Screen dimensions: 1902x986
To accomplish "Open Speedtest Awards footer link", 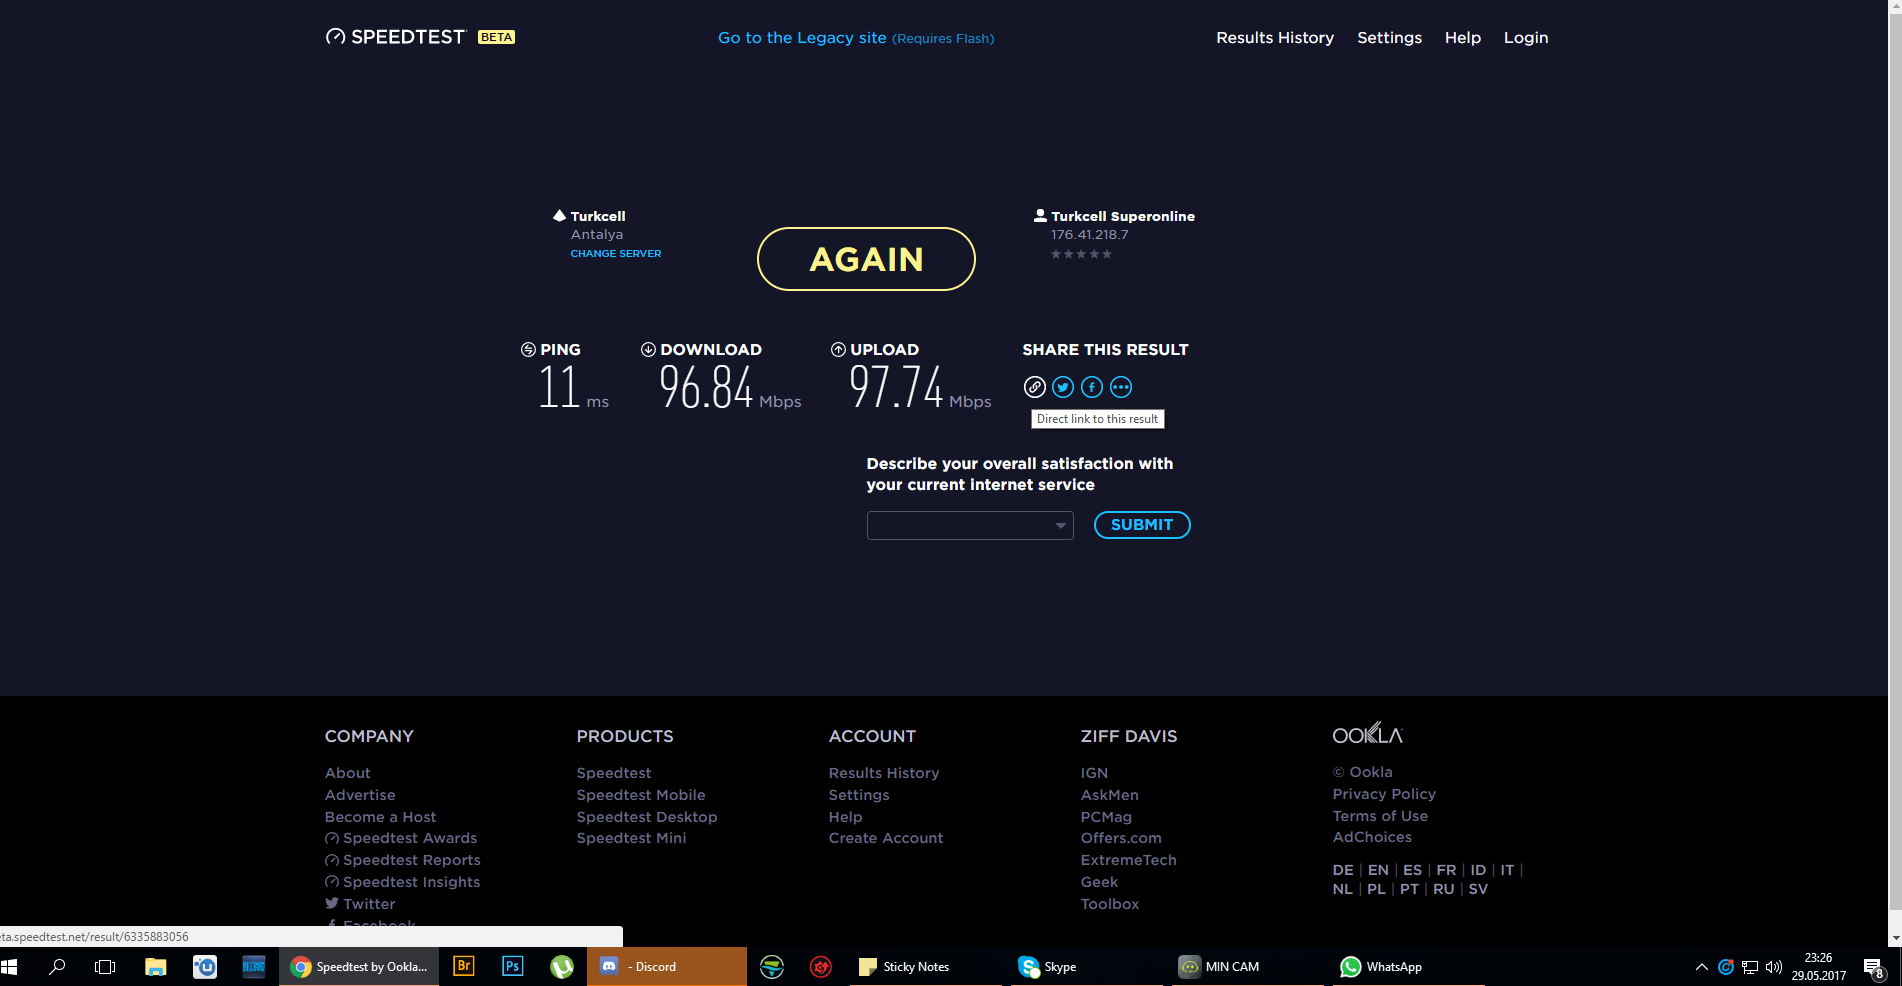I will pos(401,838).
